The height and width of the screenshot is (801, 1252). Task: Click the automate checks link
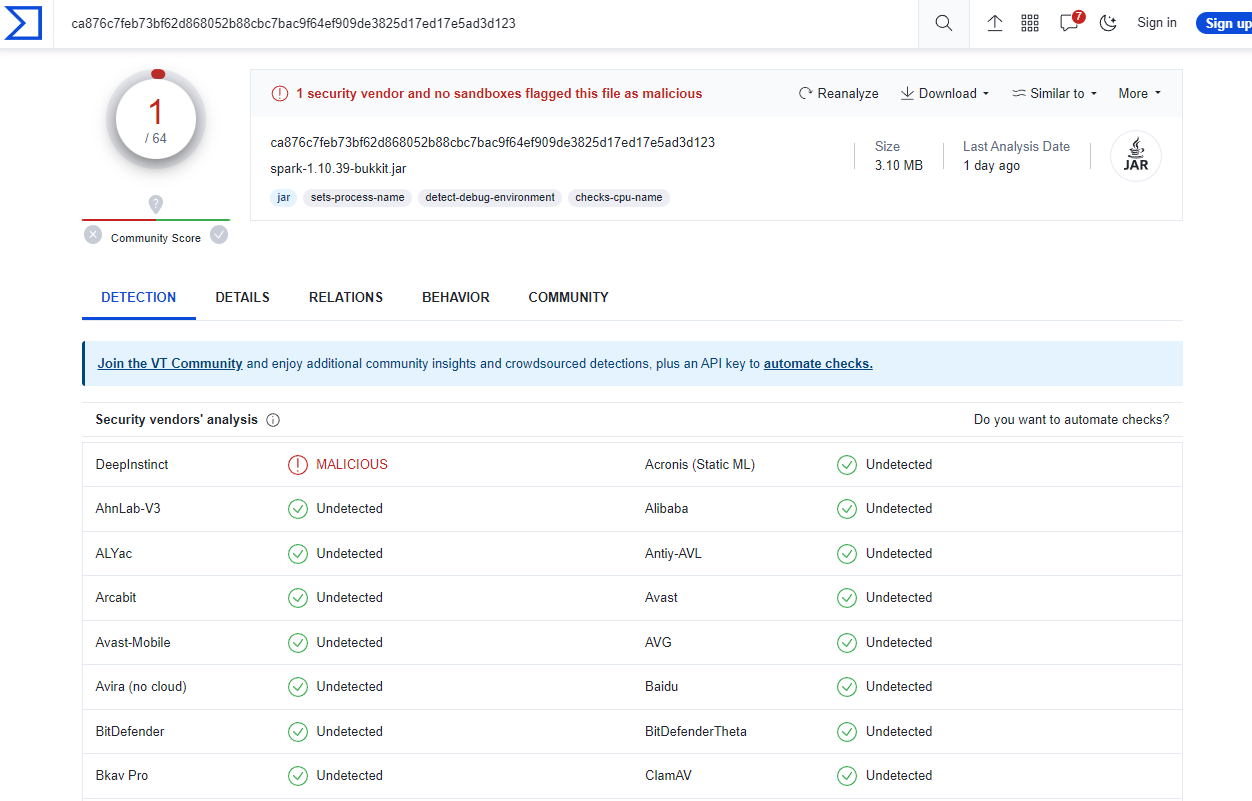click(818, 364)
